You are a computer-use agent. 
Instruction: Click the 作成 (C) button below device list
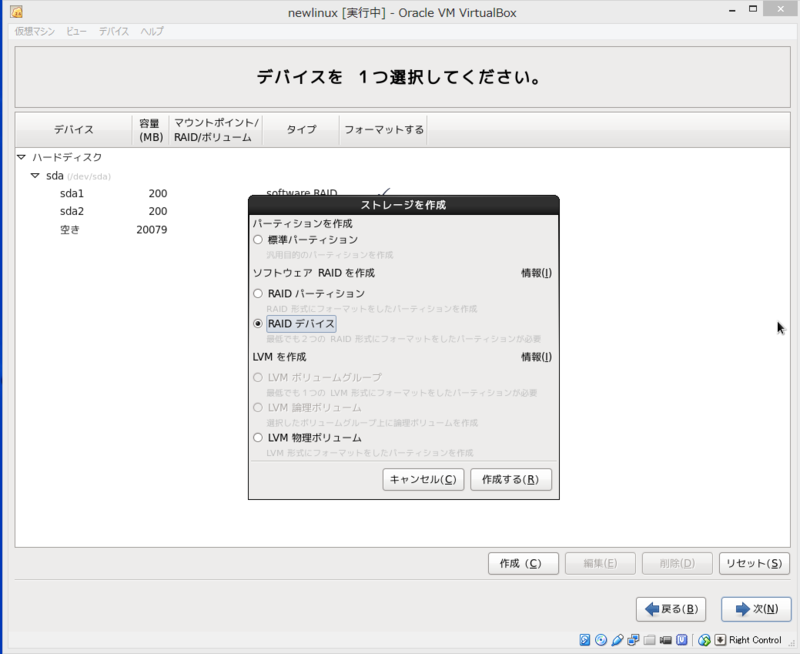tap(523, 564)
